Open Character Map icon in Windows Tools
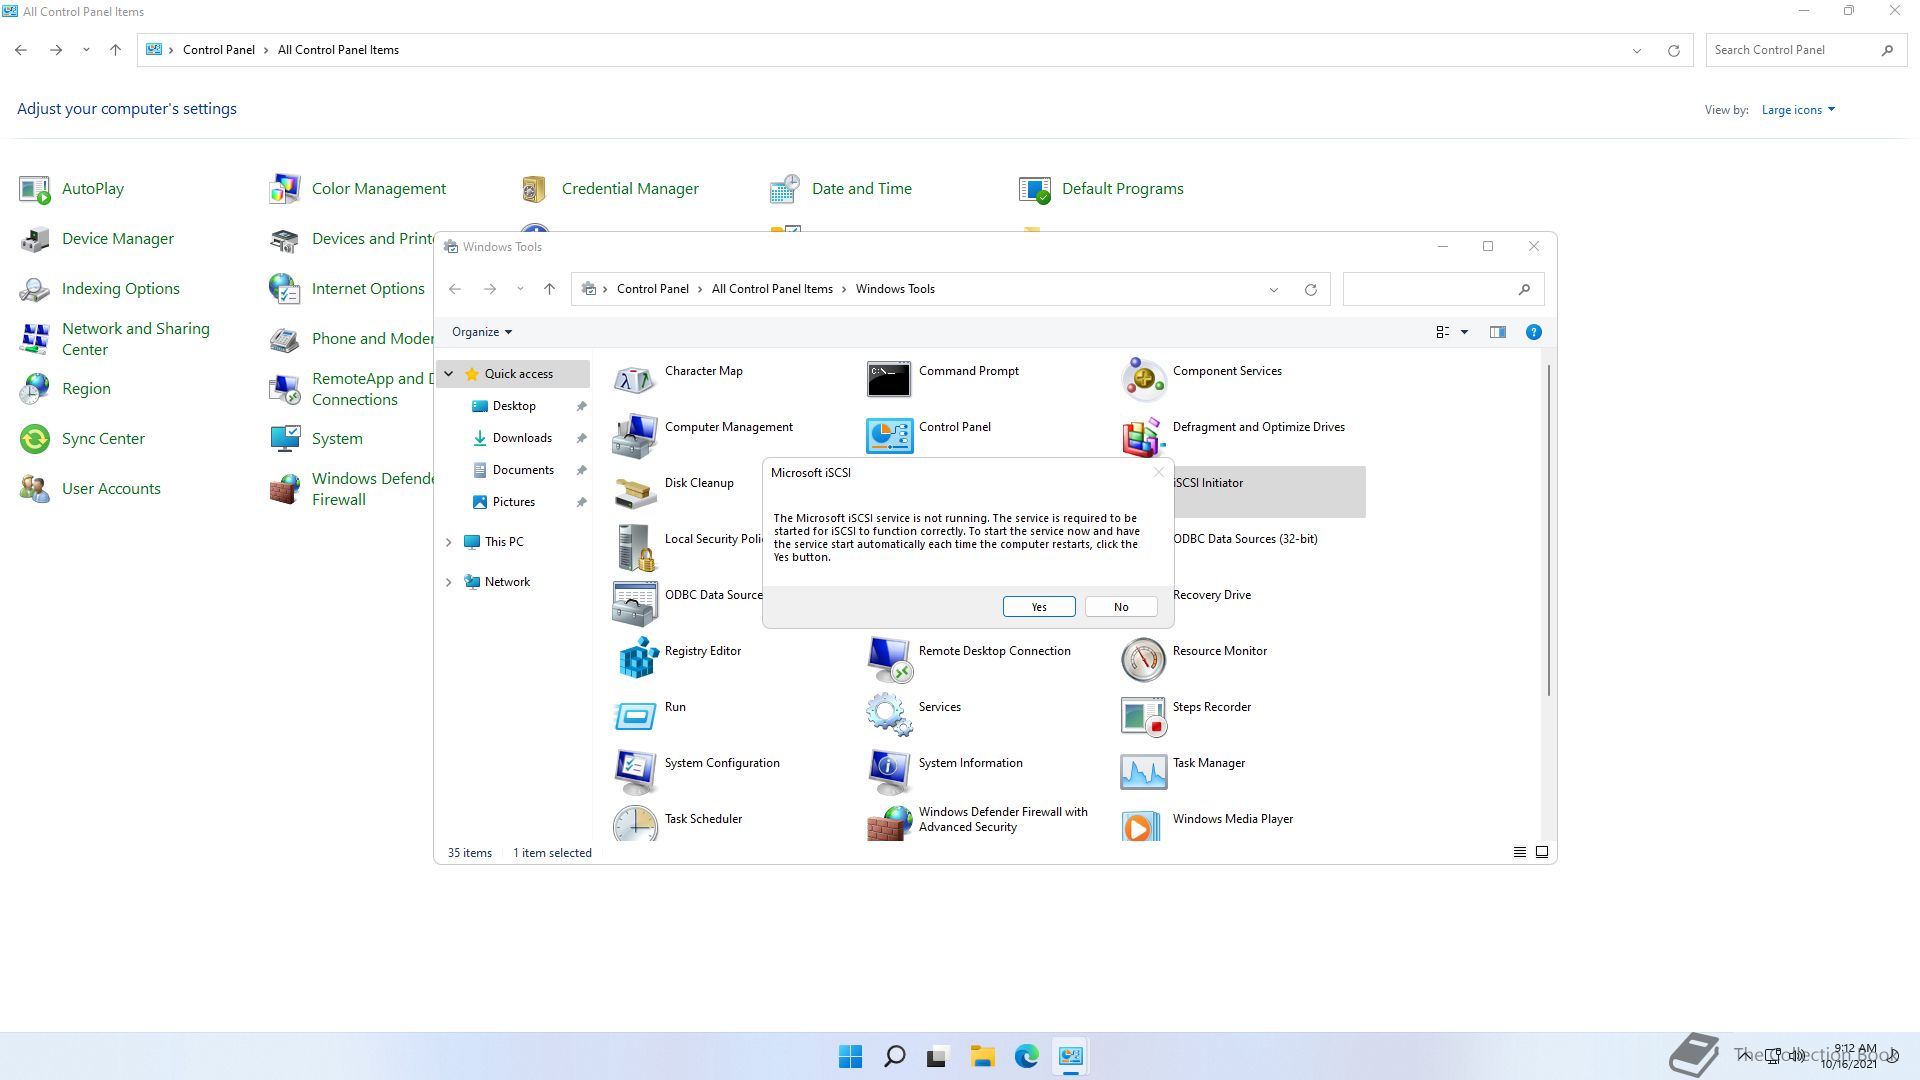This screenshot has width=1920, height=1080. (x=635, y=380)
